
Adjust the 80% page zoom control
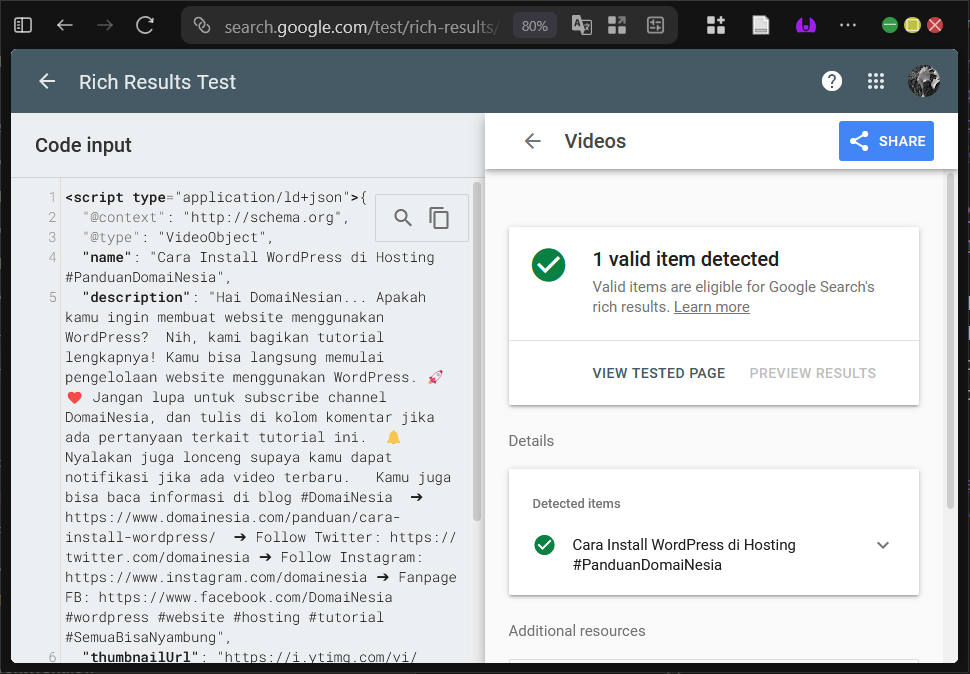(x=534, y=25)
